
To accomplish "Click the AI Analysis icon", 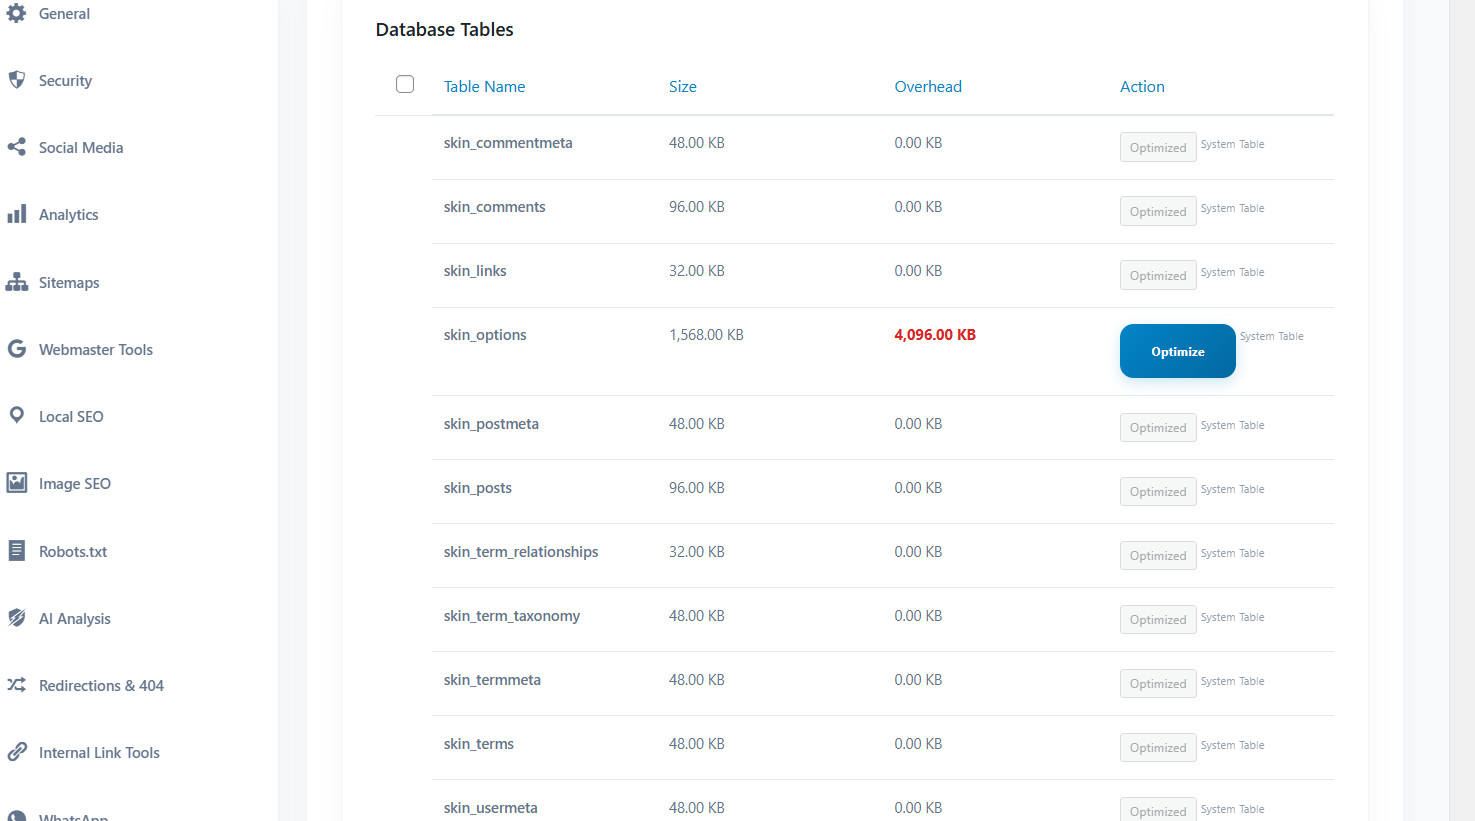I will coord(16,618).
